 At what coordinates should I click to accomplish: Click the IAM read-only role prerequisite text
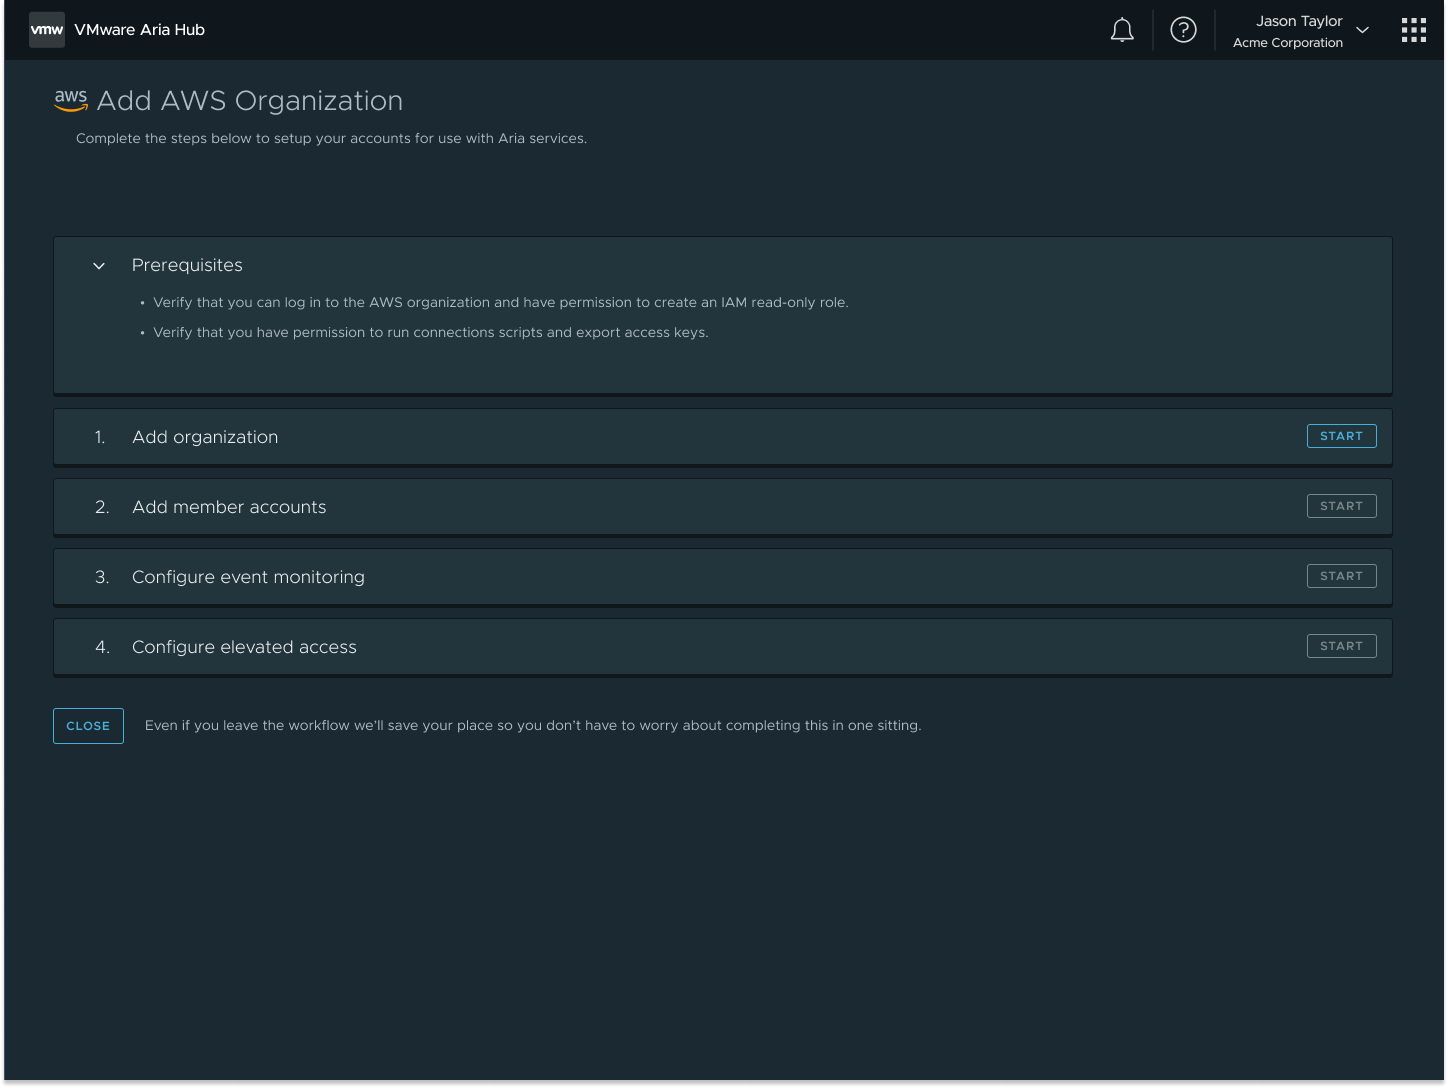(x=501, y=303)
